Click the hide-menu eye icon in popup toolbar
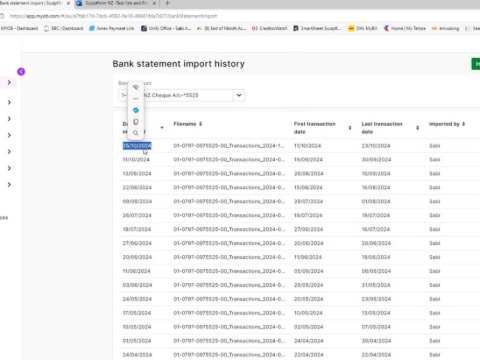This screenshot has height=360, width=480. (x=136, y=87)
